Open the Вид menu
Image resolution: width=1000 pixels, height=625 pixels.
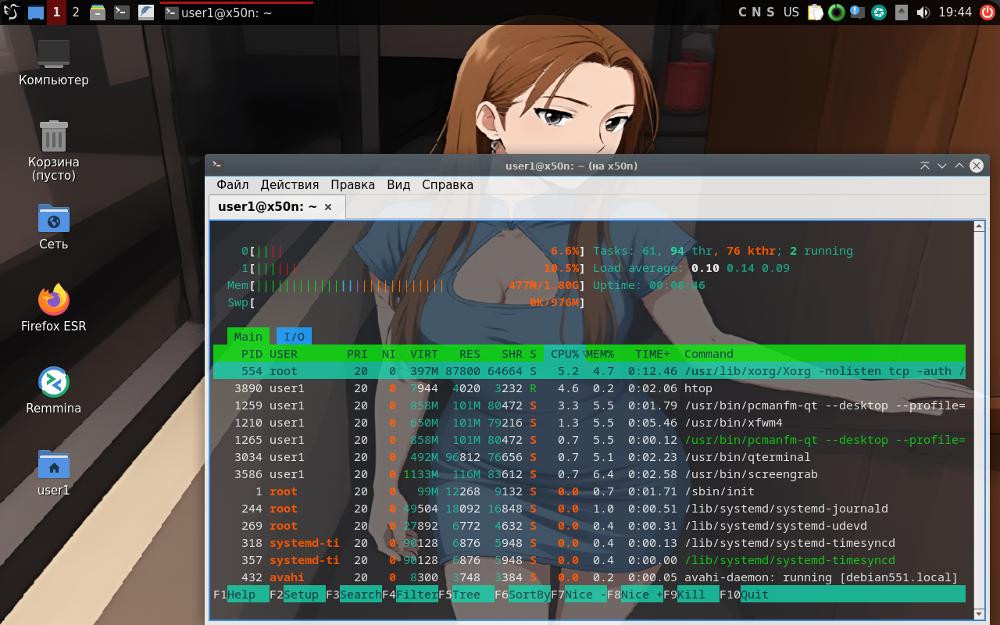coord(398,184)
